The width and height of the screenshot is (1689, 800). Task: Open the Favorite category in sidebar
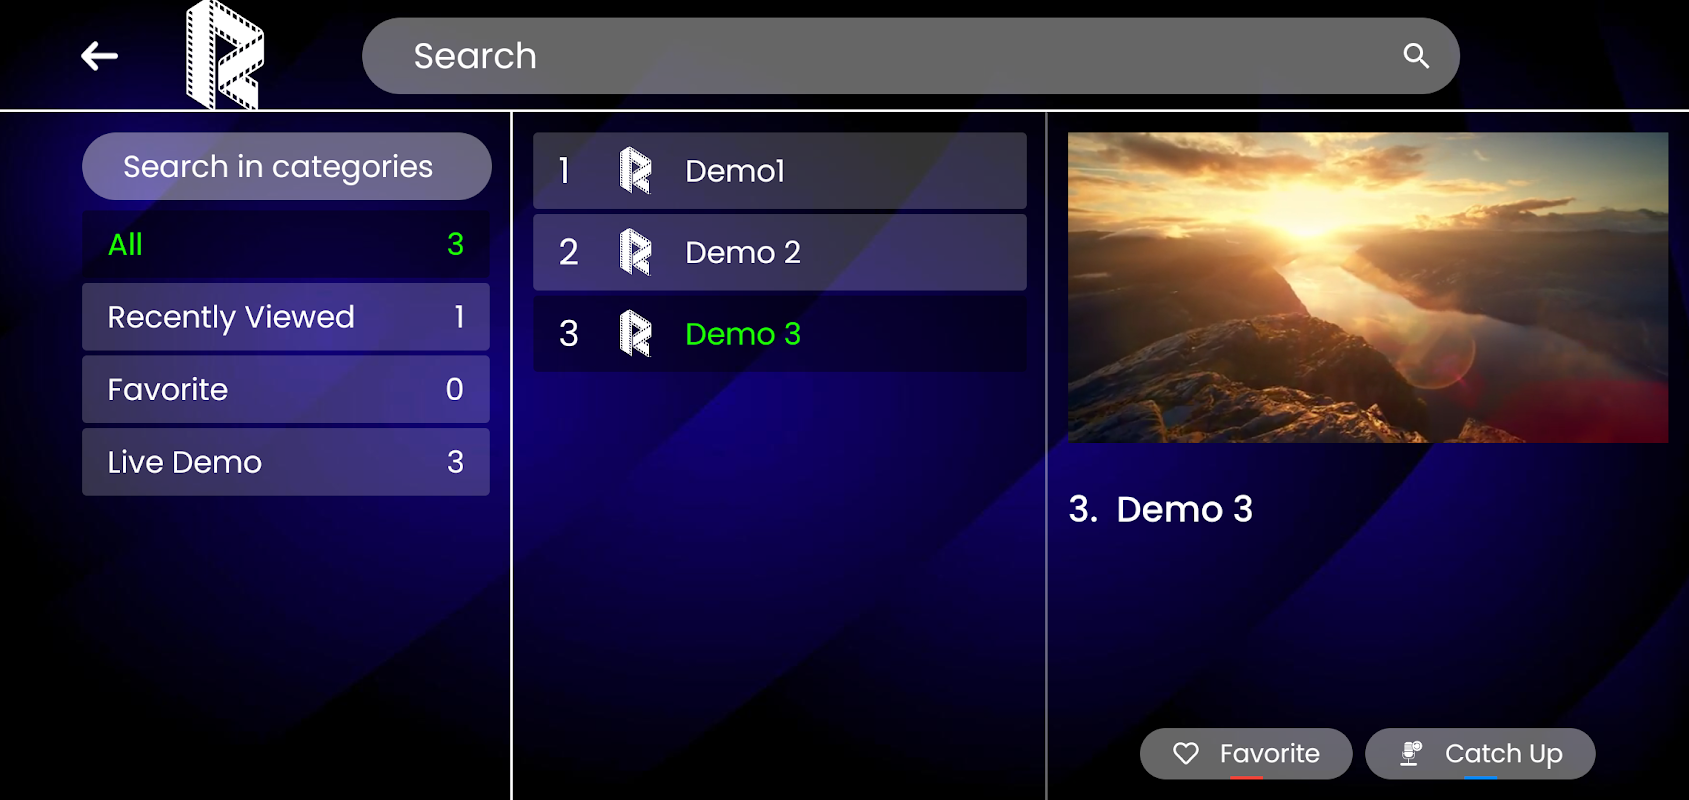click(x=286, y=389)
